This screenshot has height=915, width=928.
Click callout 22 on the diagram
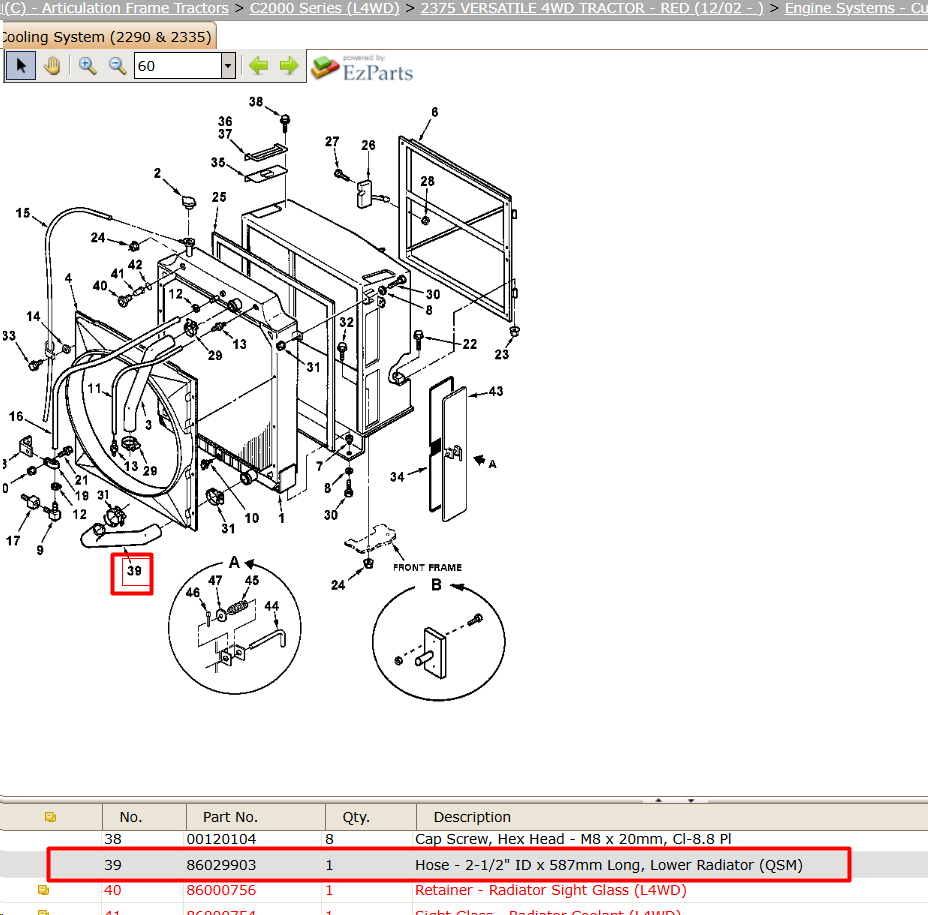pos(470,344)
